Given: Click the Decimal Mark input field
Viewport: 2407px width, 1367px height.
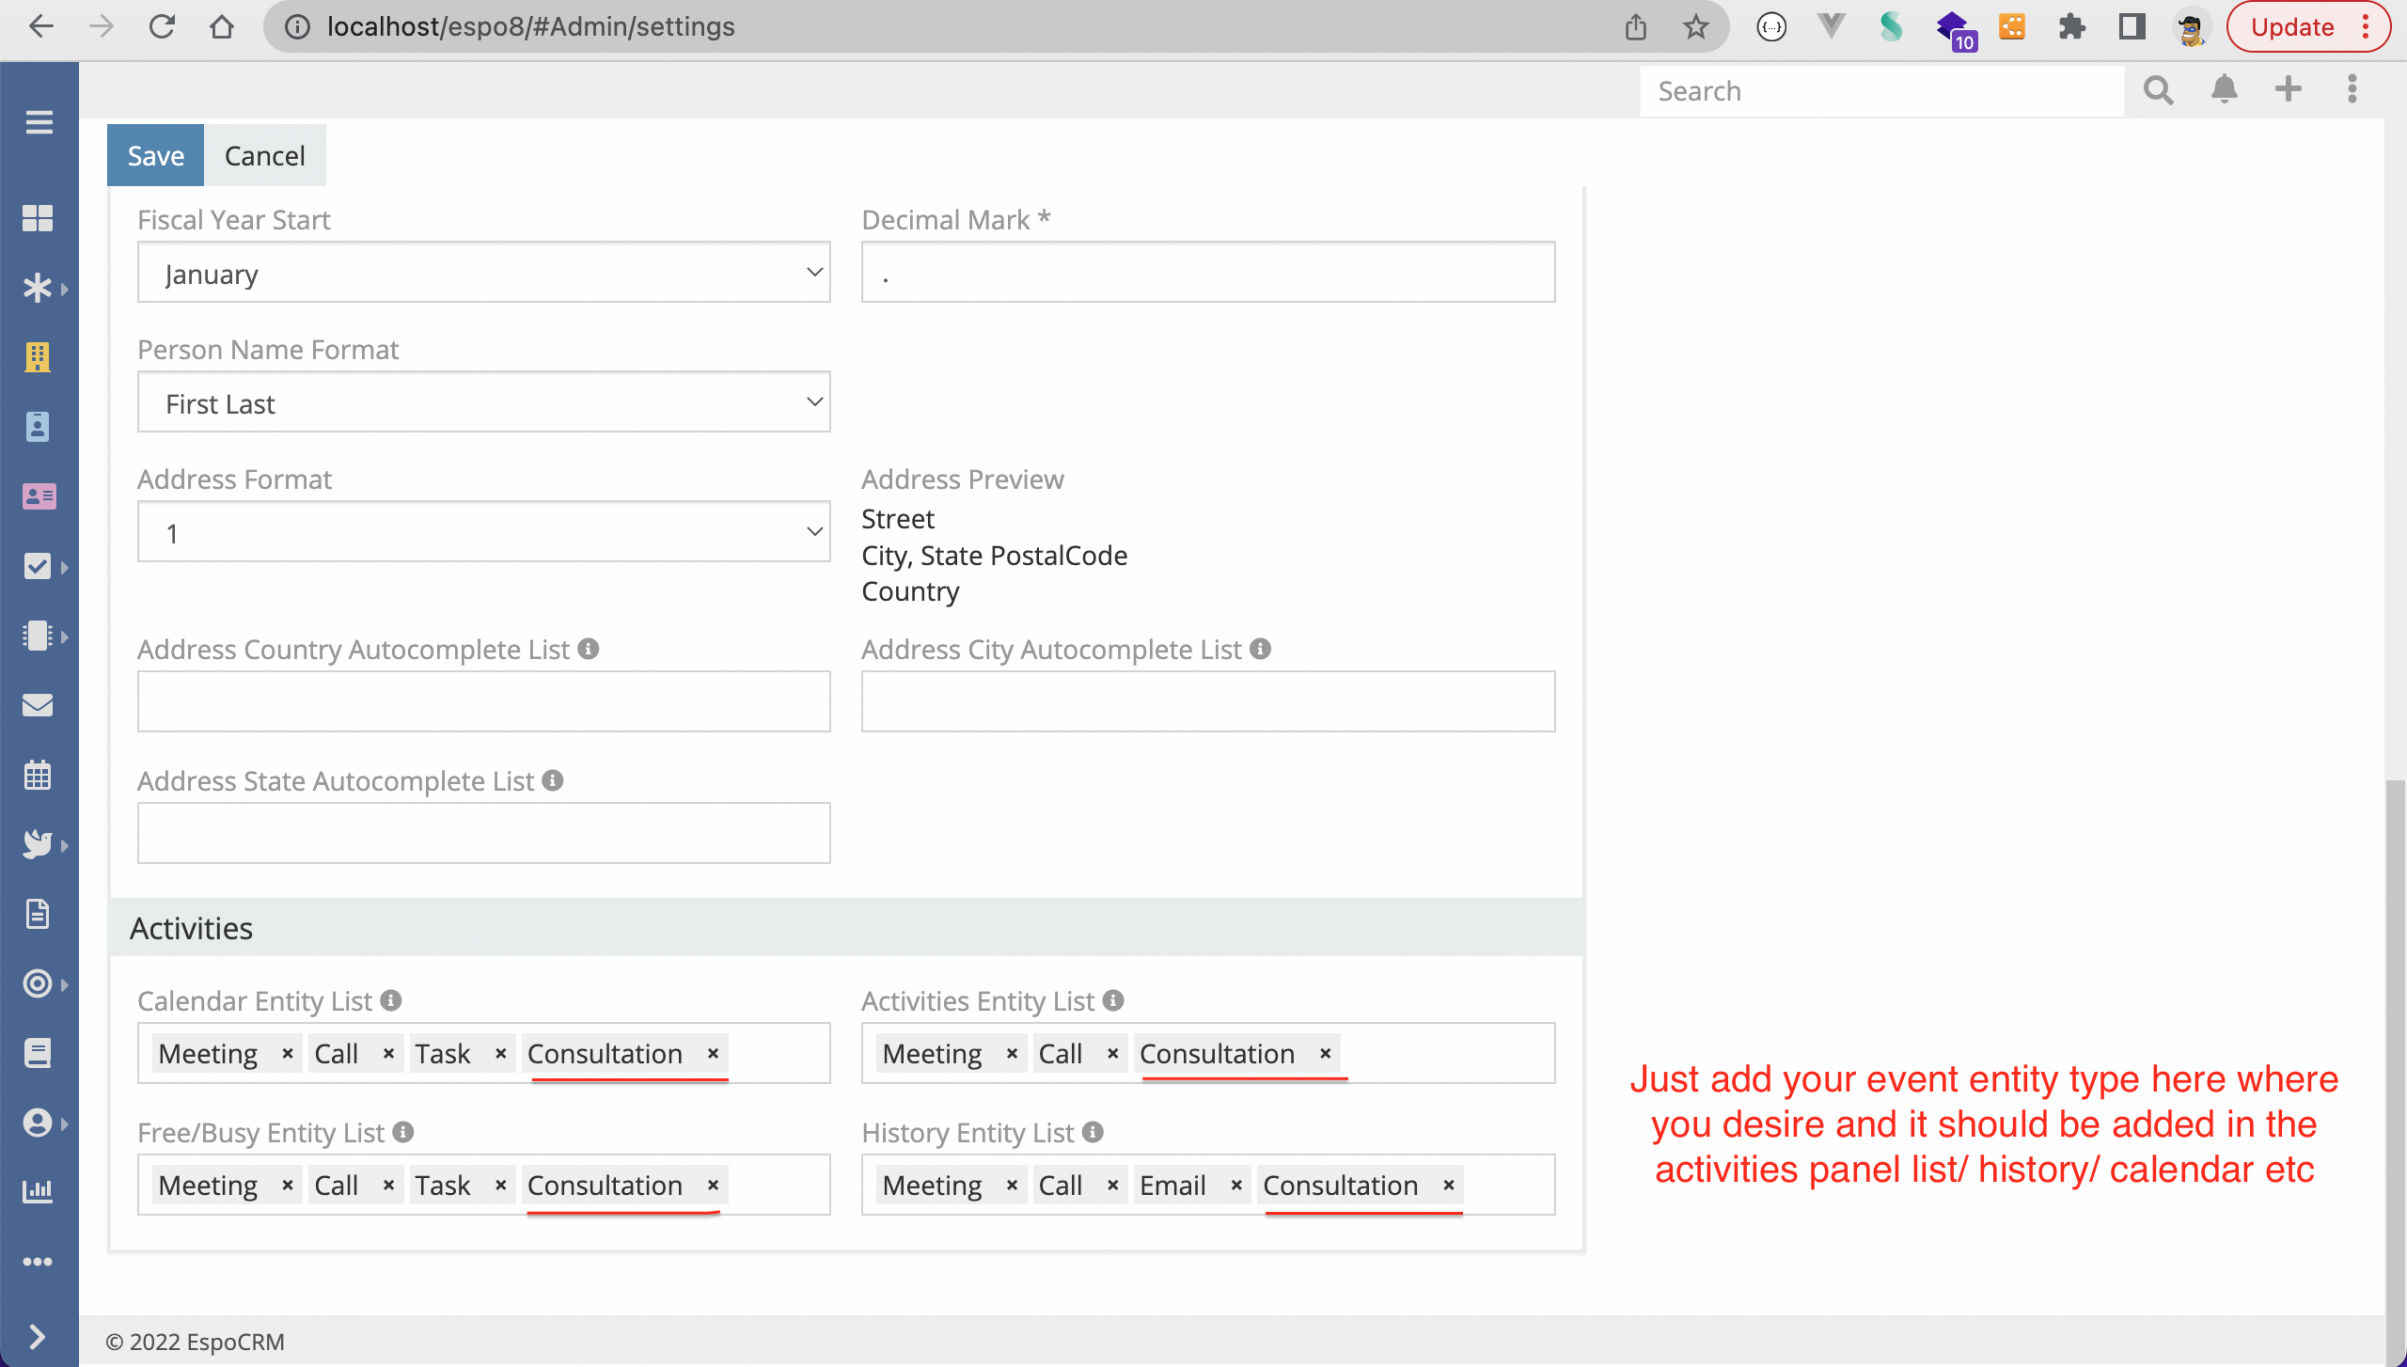Looking at the screenshot, I should [x=1207, y=272].
